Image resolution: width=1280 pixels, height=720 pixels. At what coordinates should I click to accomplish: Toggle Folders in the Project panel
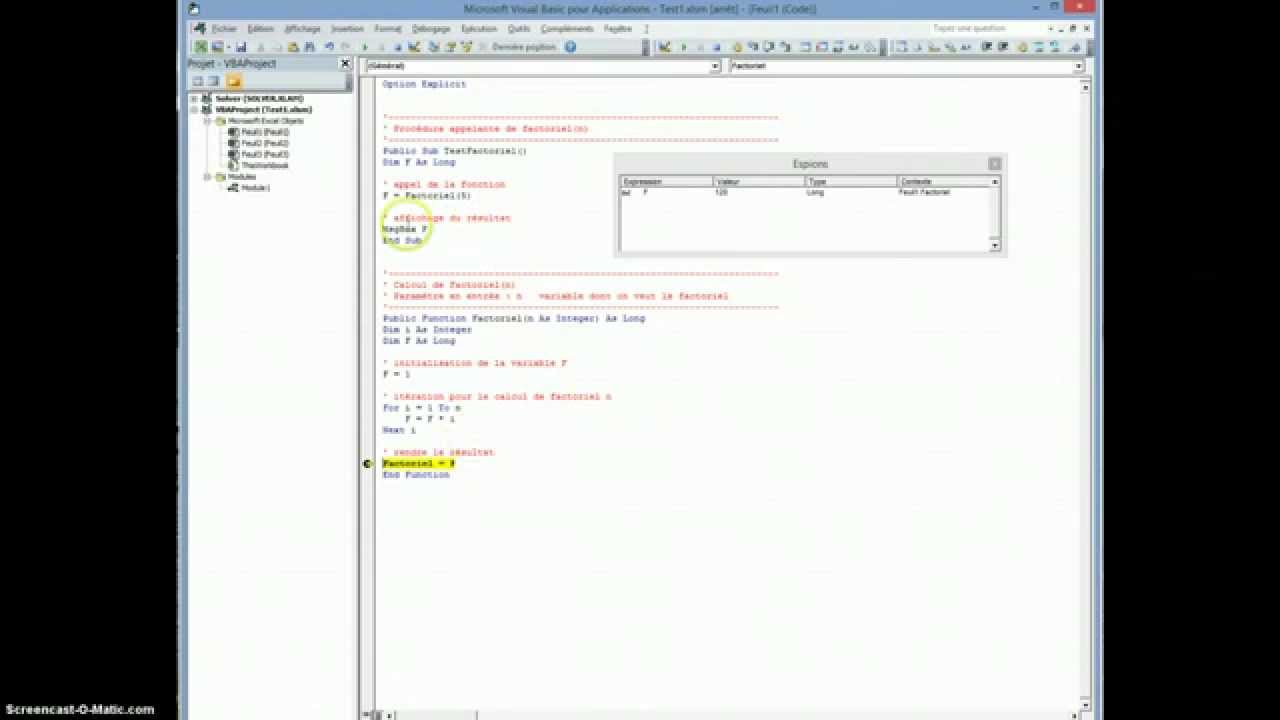pos(233,81)
